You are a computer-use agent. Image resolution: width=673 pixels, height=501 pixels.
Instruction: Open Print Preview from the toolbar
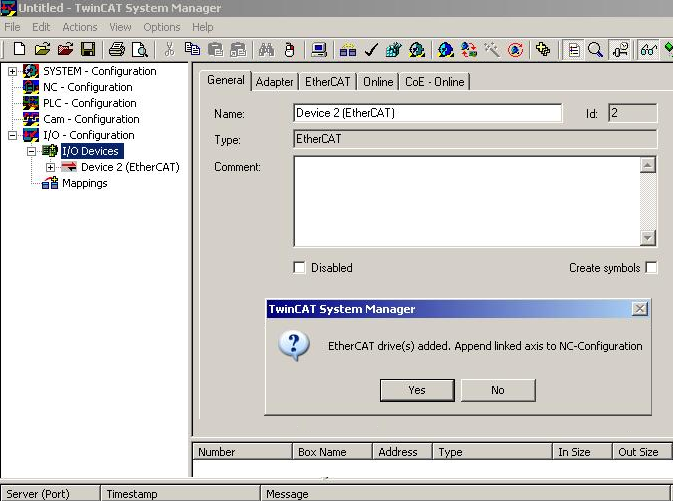pos(139,50)
